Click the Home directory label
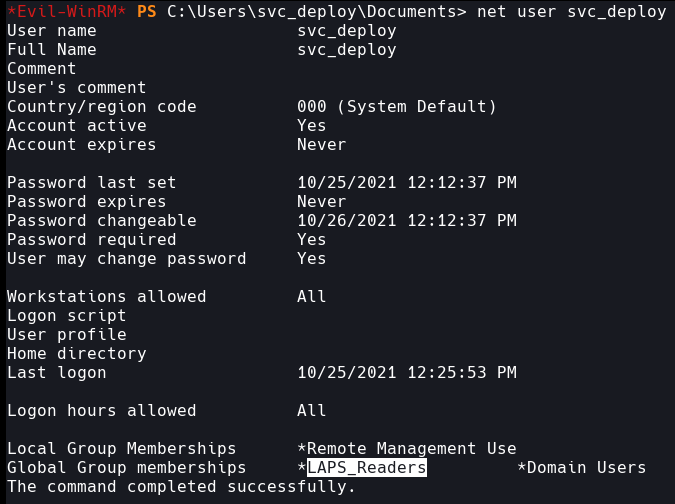675x504 pixels. (77, 354)
